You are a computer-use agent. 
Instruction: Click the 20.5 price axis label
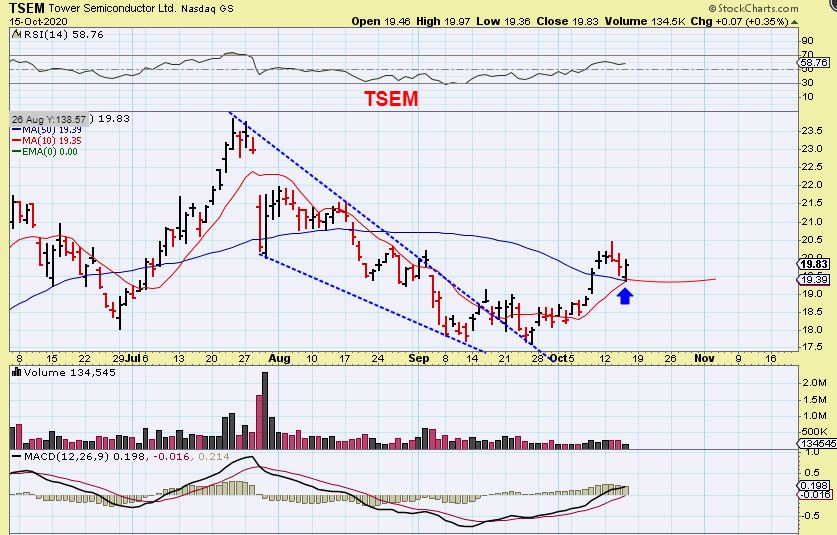pyautogui.click(x=811, y=240)
